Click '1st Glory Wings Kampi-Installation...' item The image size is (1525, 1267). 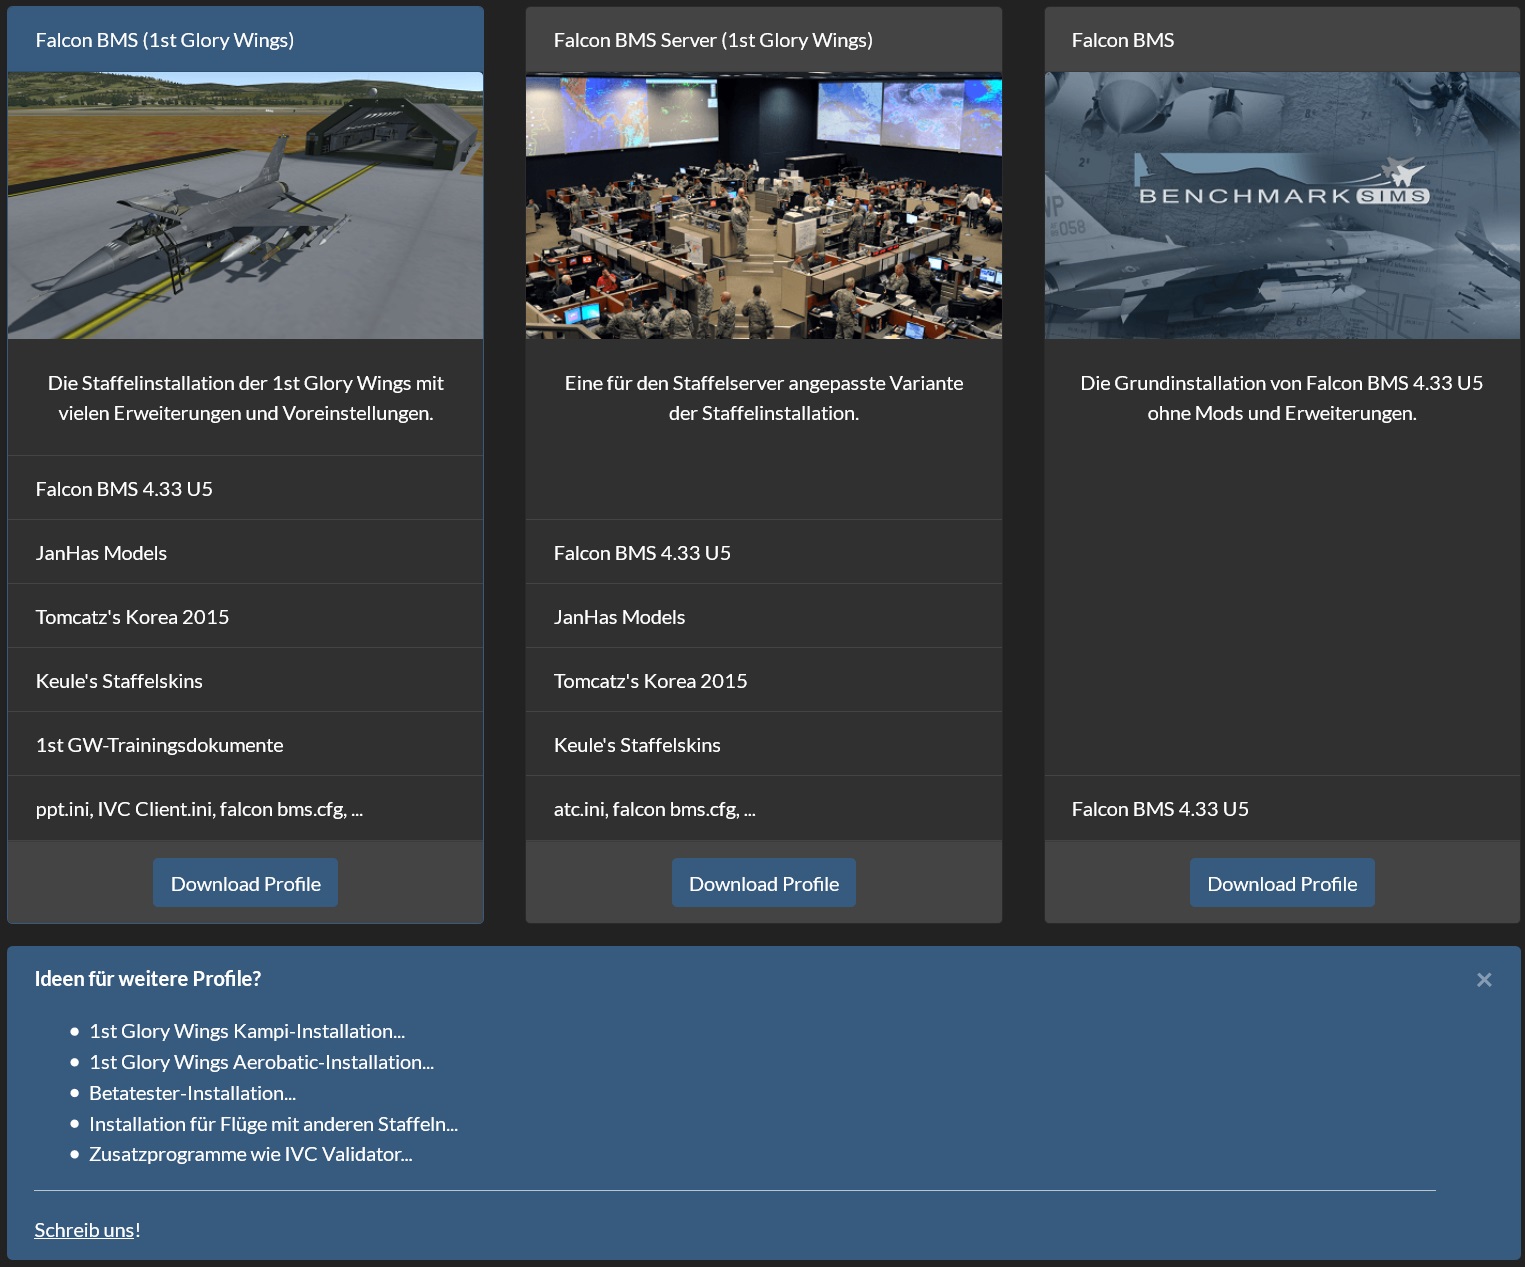point(247,1031)
